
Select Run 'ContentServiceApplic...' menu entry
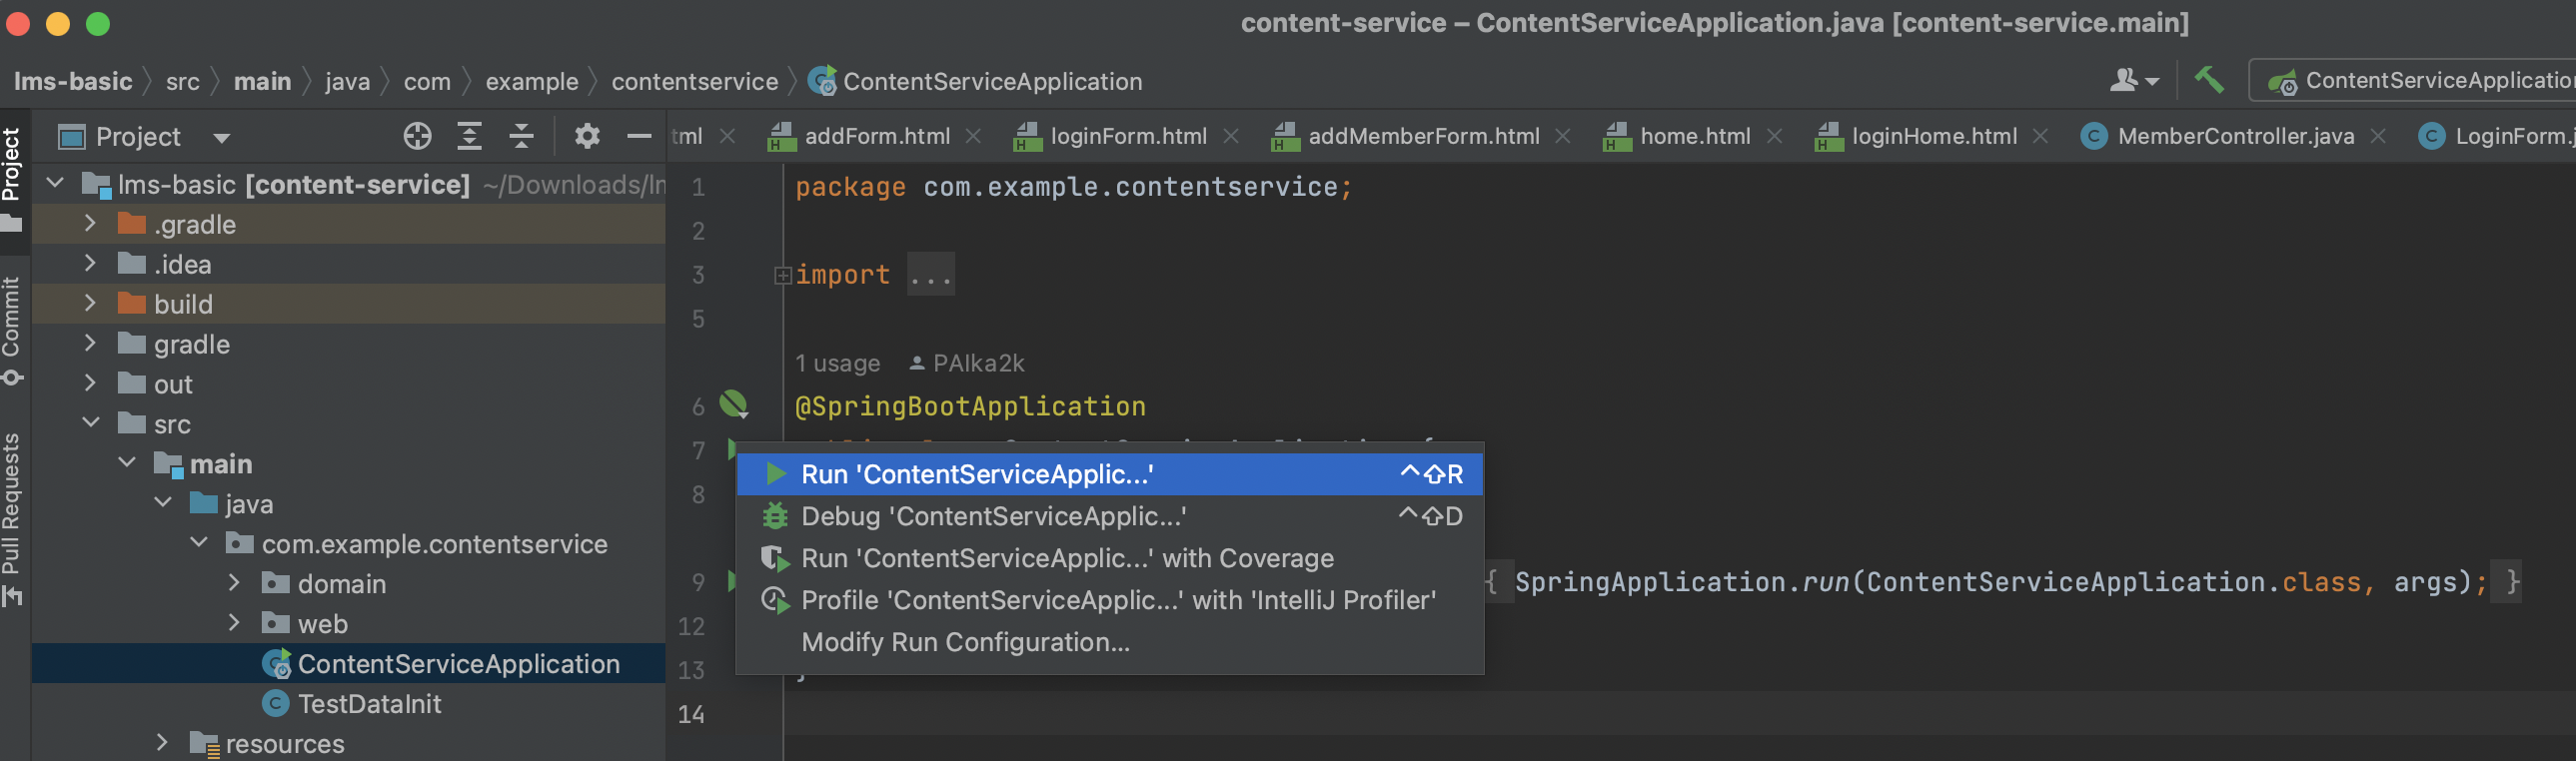[1109, 474]
